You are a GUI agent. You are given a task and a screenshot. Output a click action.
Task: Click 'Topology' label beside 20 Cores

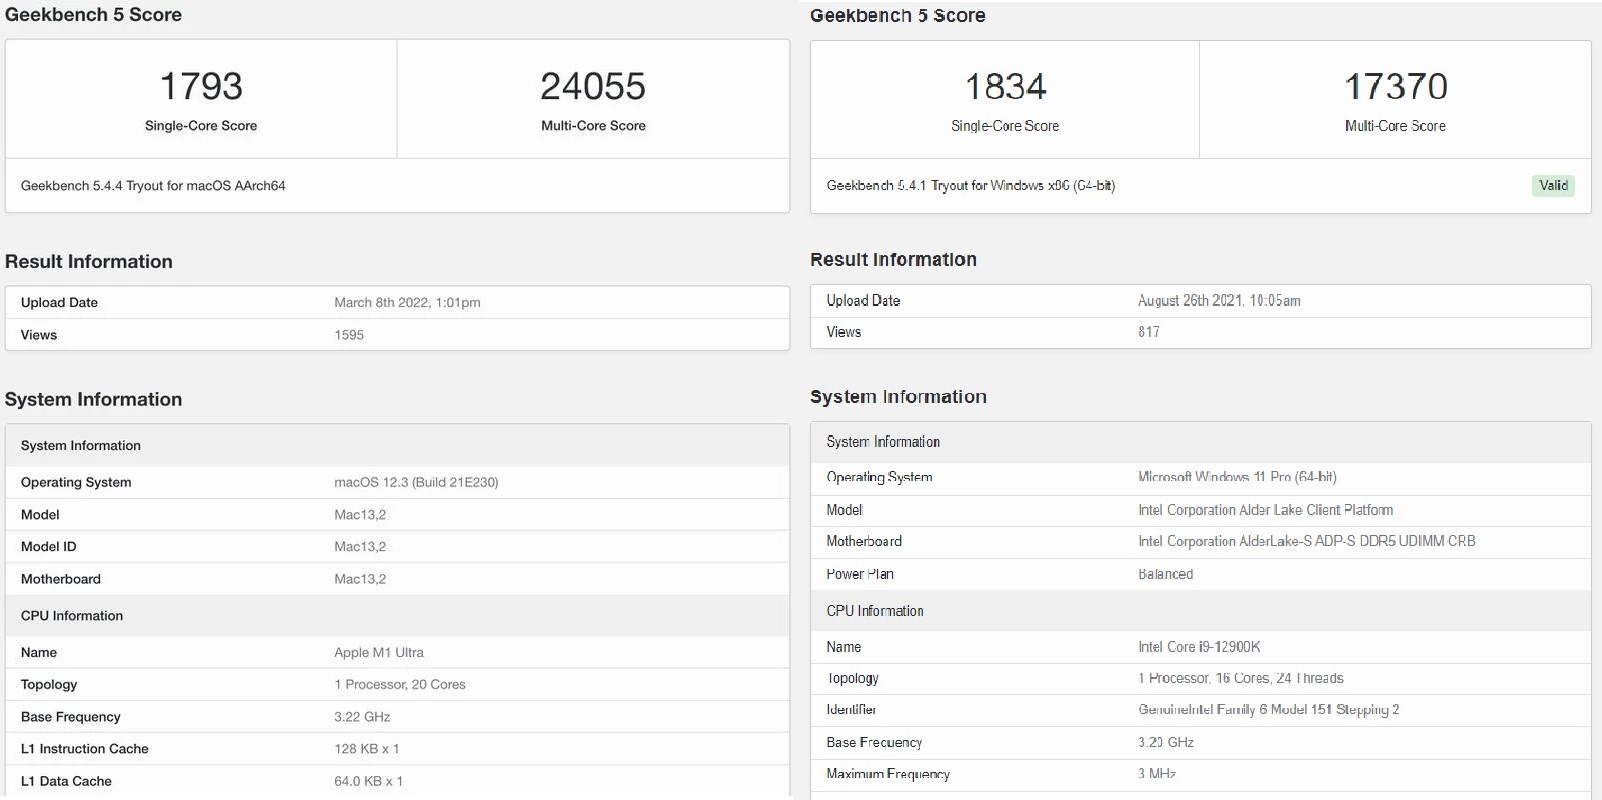[49, 685]
